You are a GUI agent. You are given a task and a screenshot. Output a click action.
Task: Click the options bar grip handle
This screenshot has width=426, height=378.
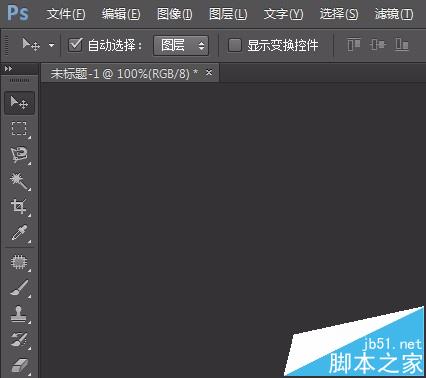(6, 45)
